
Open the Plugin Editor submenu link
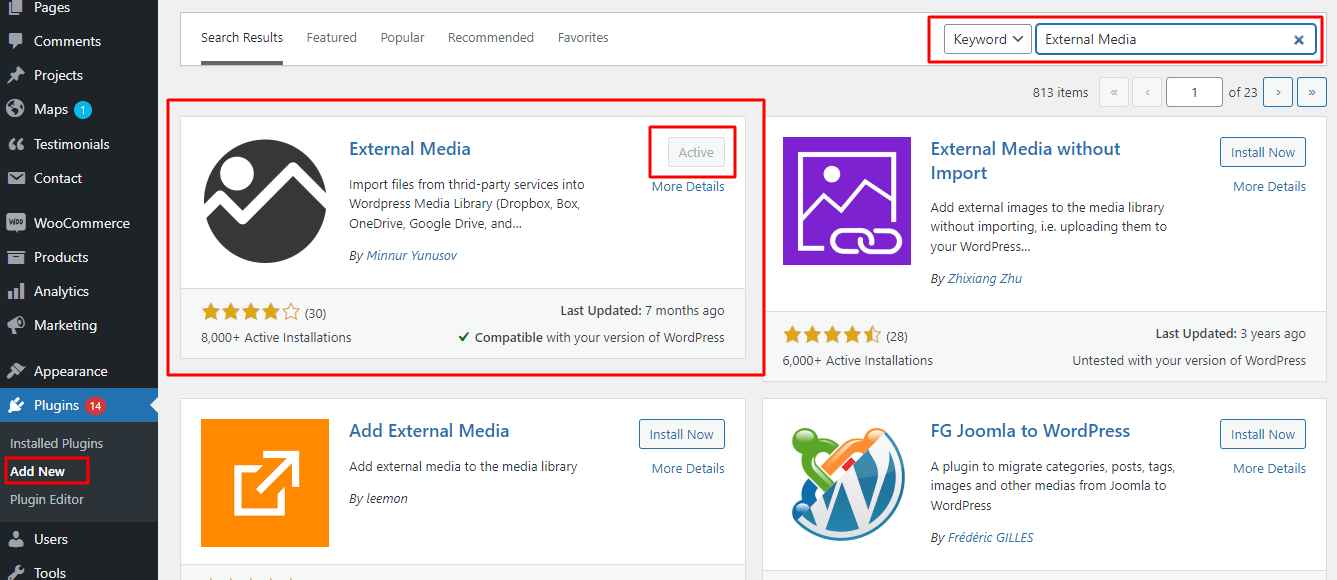[47, 499]
